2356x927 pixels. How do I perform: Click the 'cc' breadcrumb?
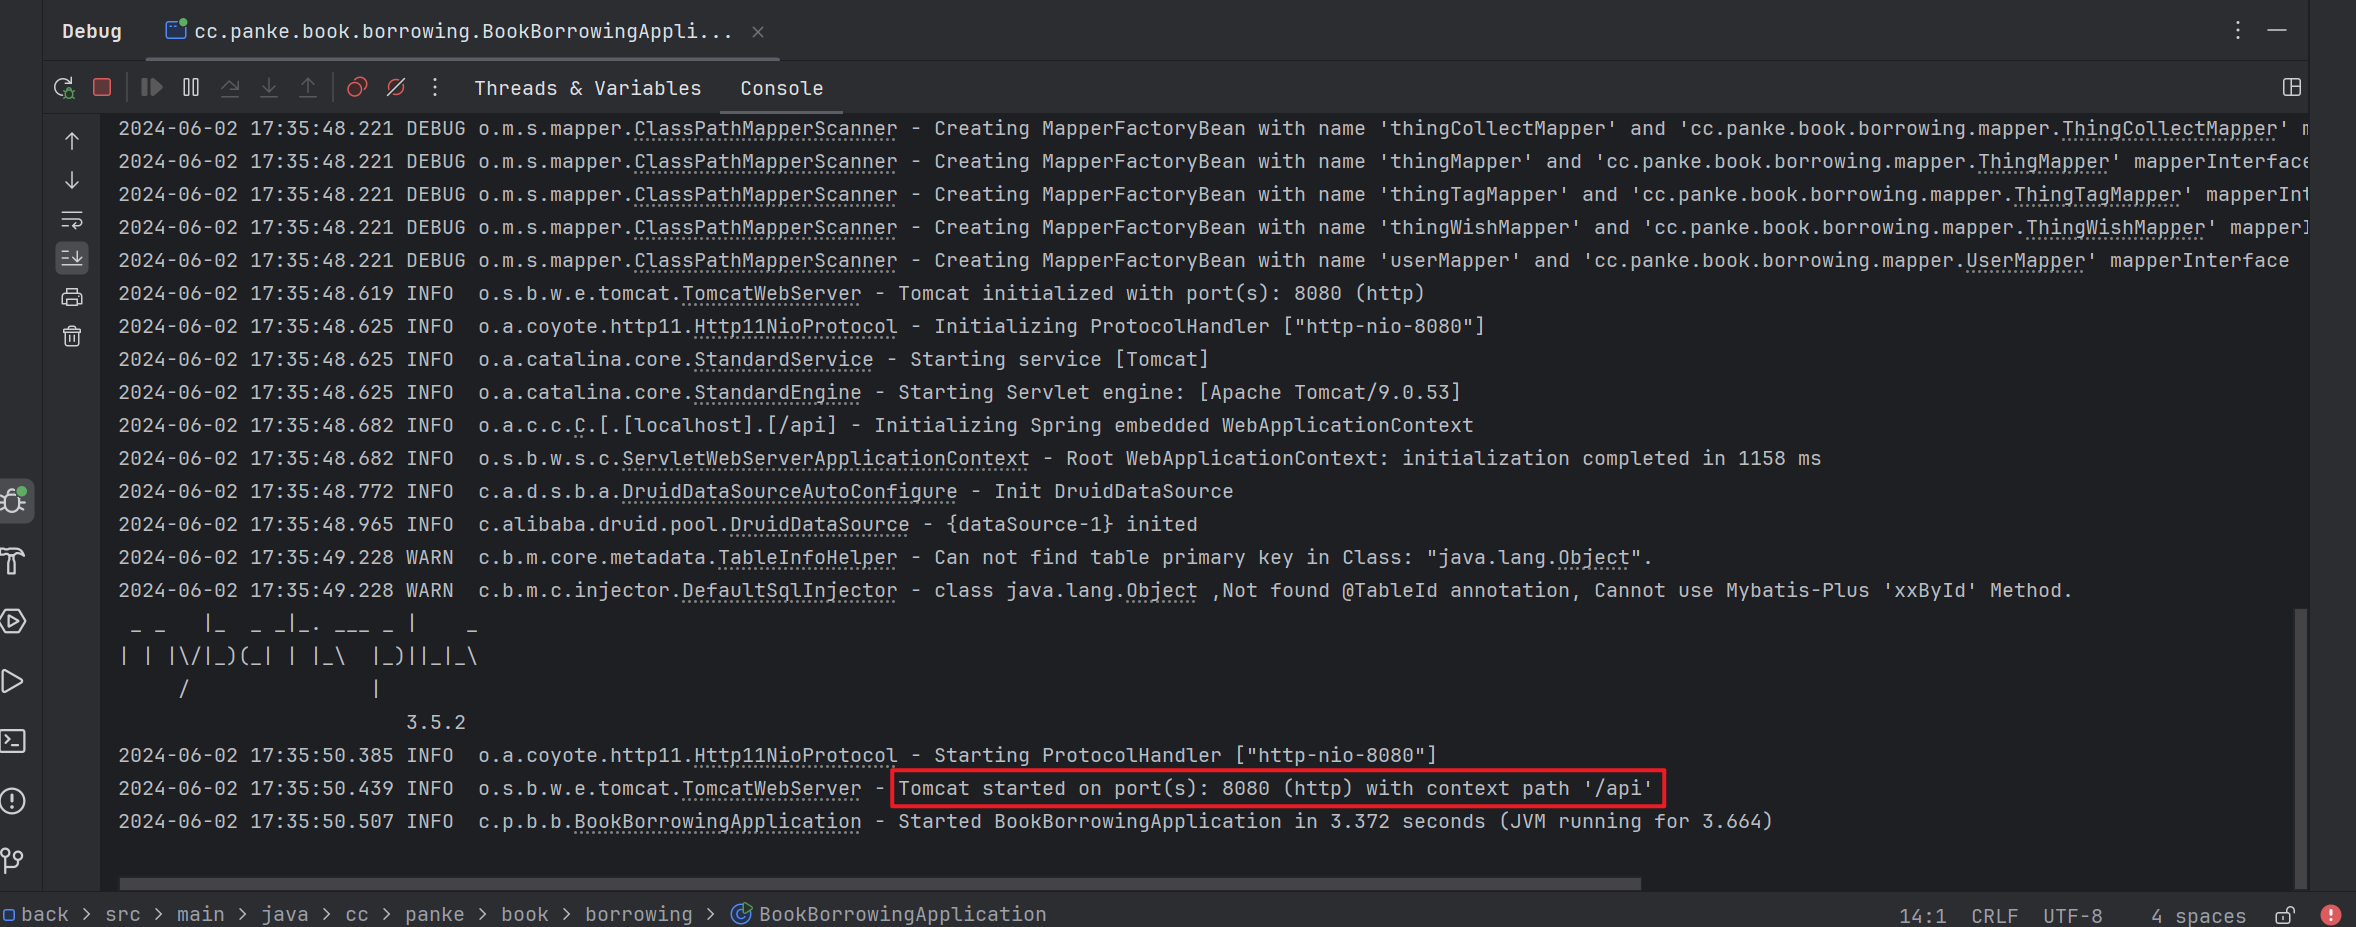tap(357, 914)
